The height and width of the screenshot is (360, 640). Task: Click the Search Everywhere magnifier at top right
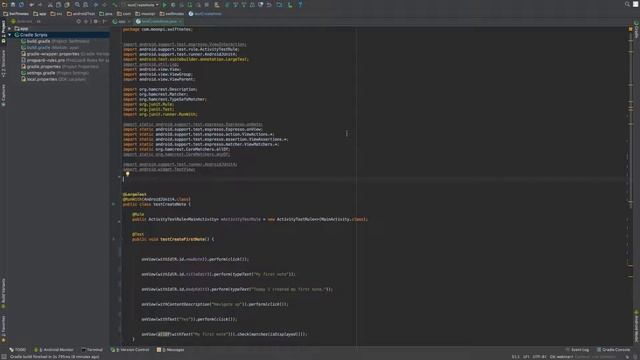tap(627, 4)
